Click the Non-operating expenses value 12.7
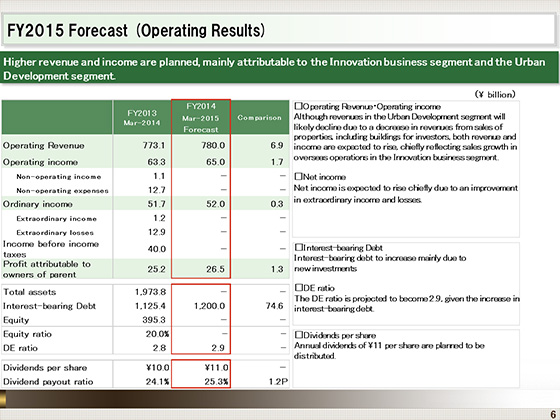The image size is (560, 420). pyautogui.click(x=156, y=190)
